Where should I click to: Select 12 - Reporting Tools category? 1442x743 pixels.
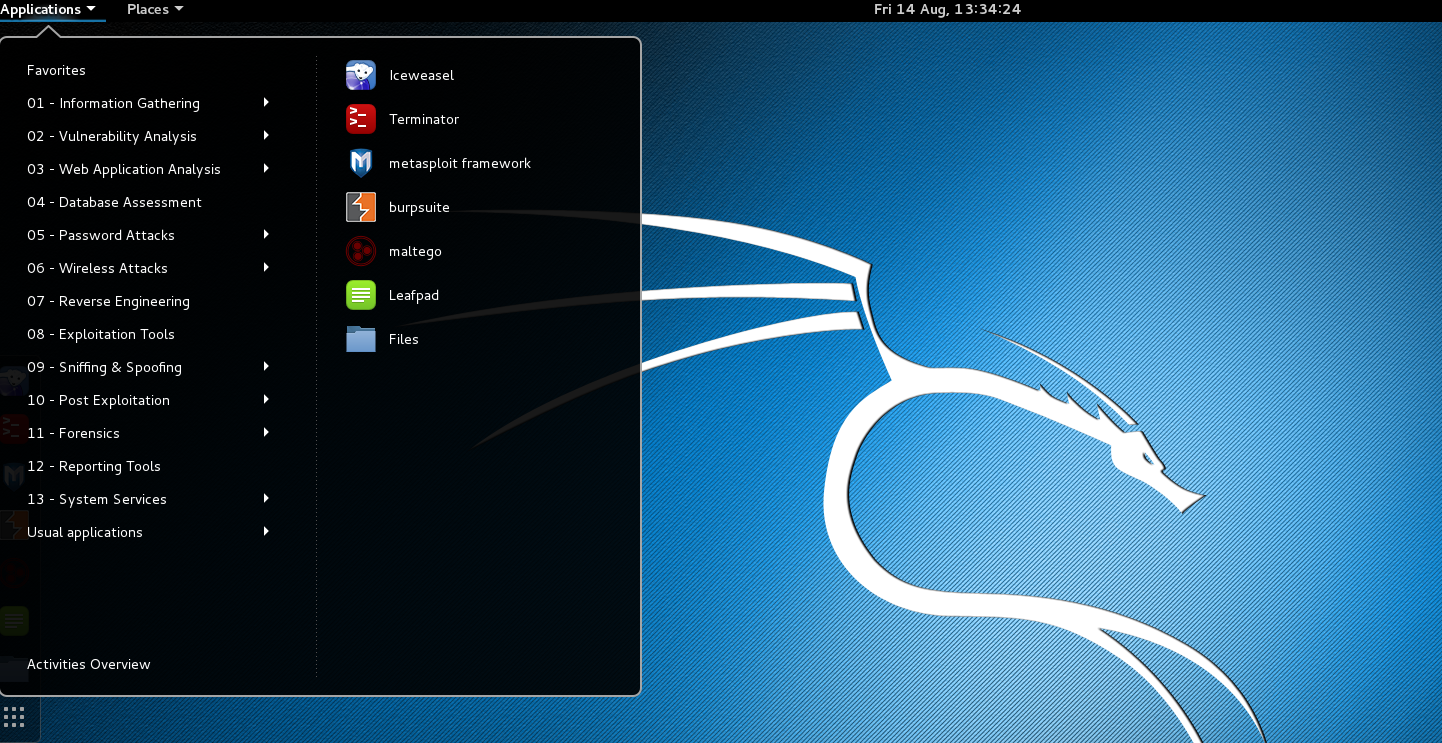pyautogui.click(x=94, y=466)
